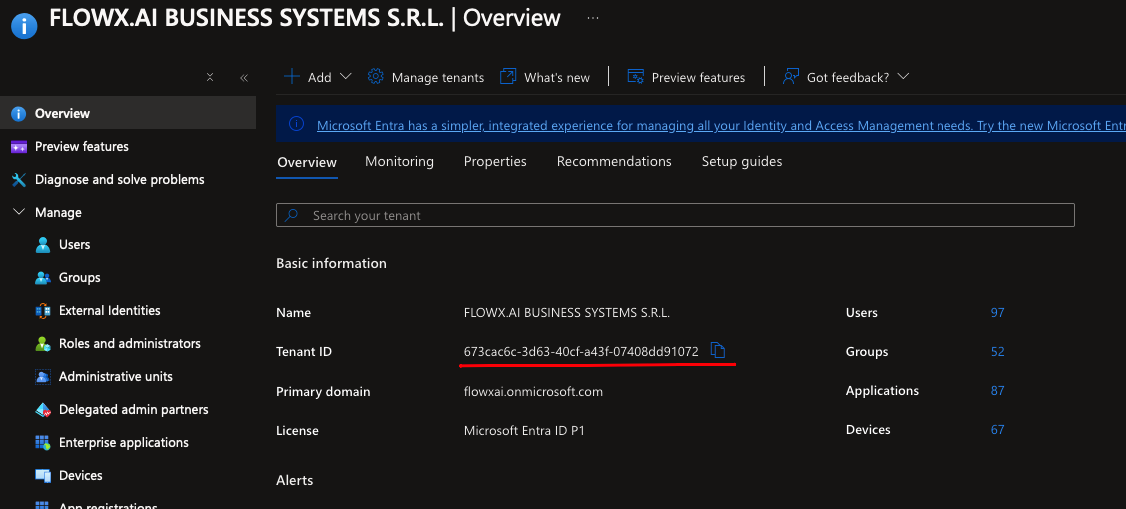The height and width of the screenshot is (509, 1126).
Task: Open the Add dropdown arrow
Action: [345, 76]
